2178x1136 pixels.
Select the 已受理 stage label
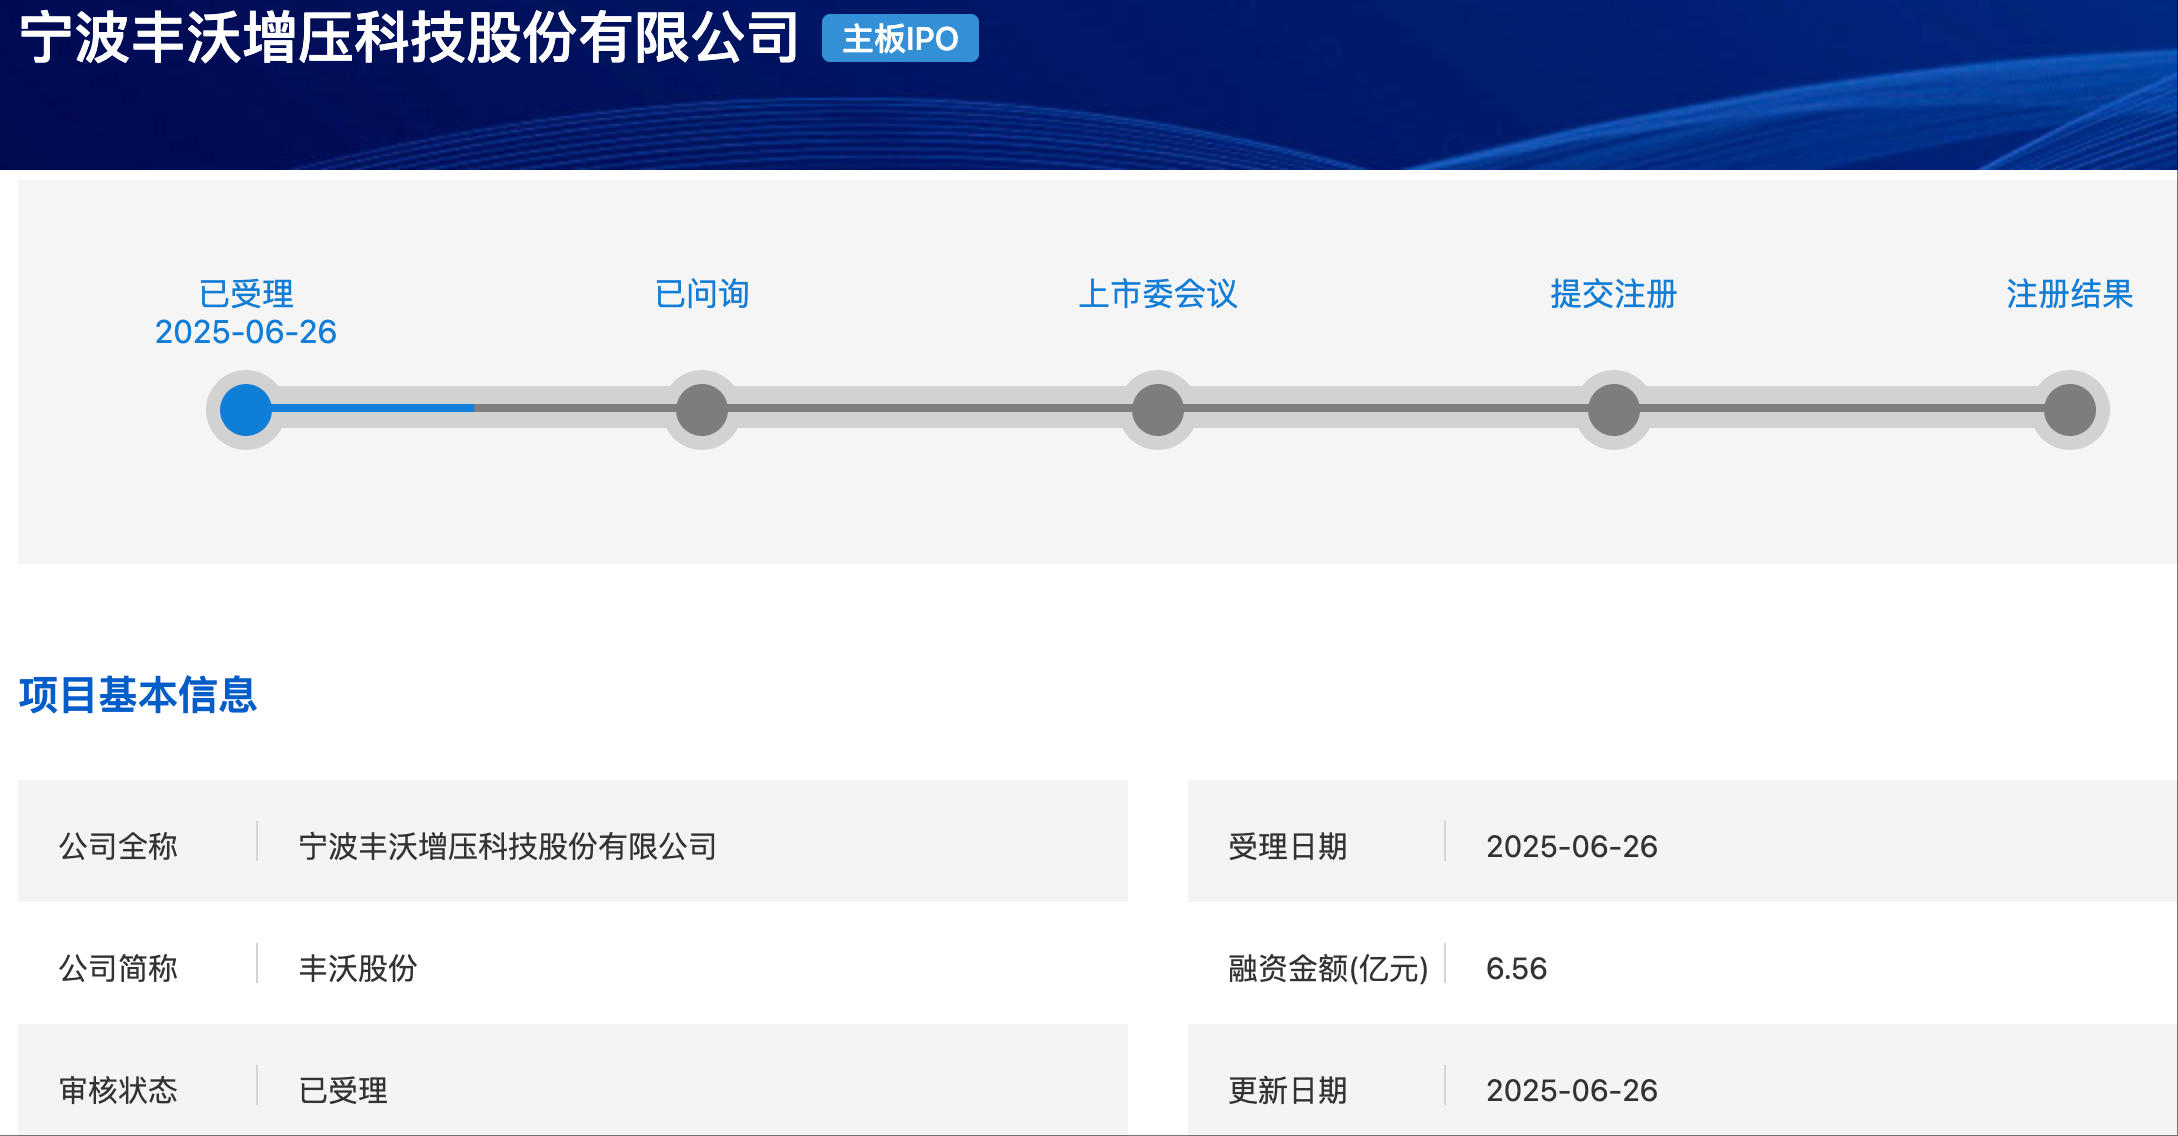point(246,294)
